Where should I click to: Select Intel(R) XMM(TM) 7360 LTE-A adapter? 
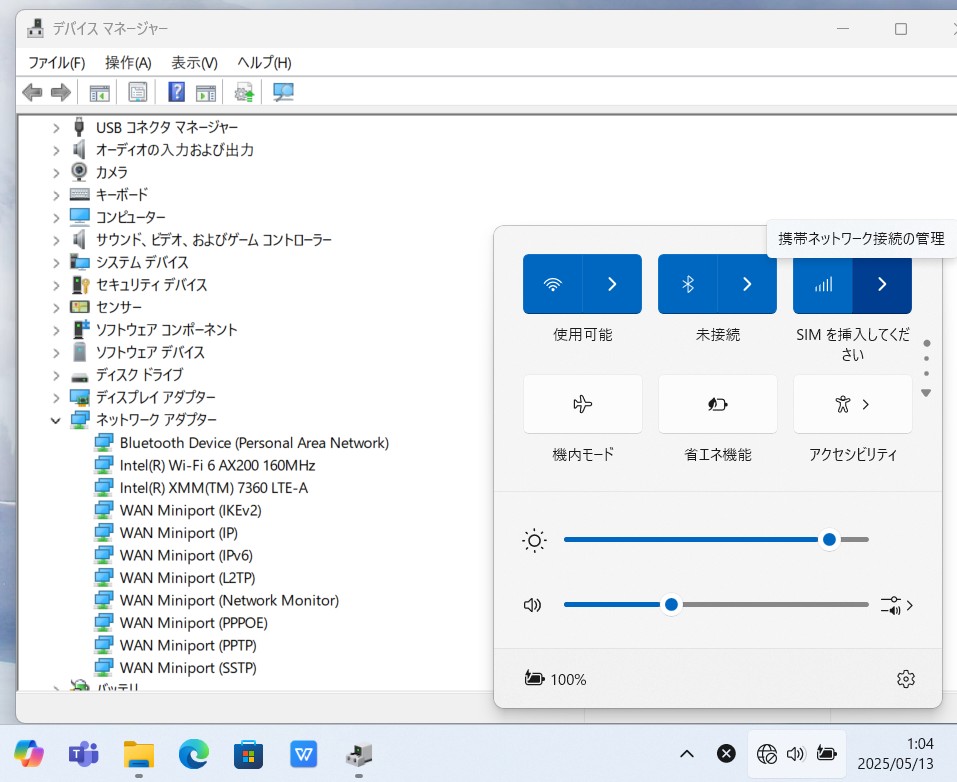214,488
